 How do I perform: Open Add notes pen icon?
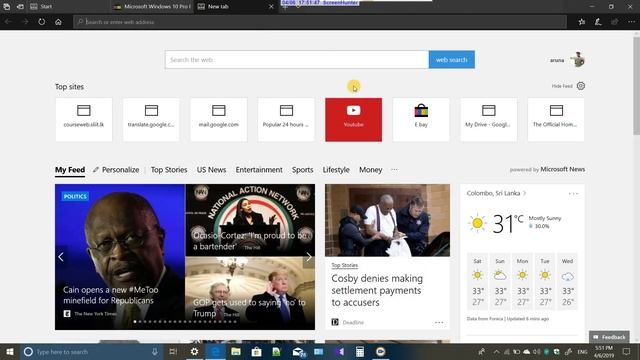click(x=598, y=22)
